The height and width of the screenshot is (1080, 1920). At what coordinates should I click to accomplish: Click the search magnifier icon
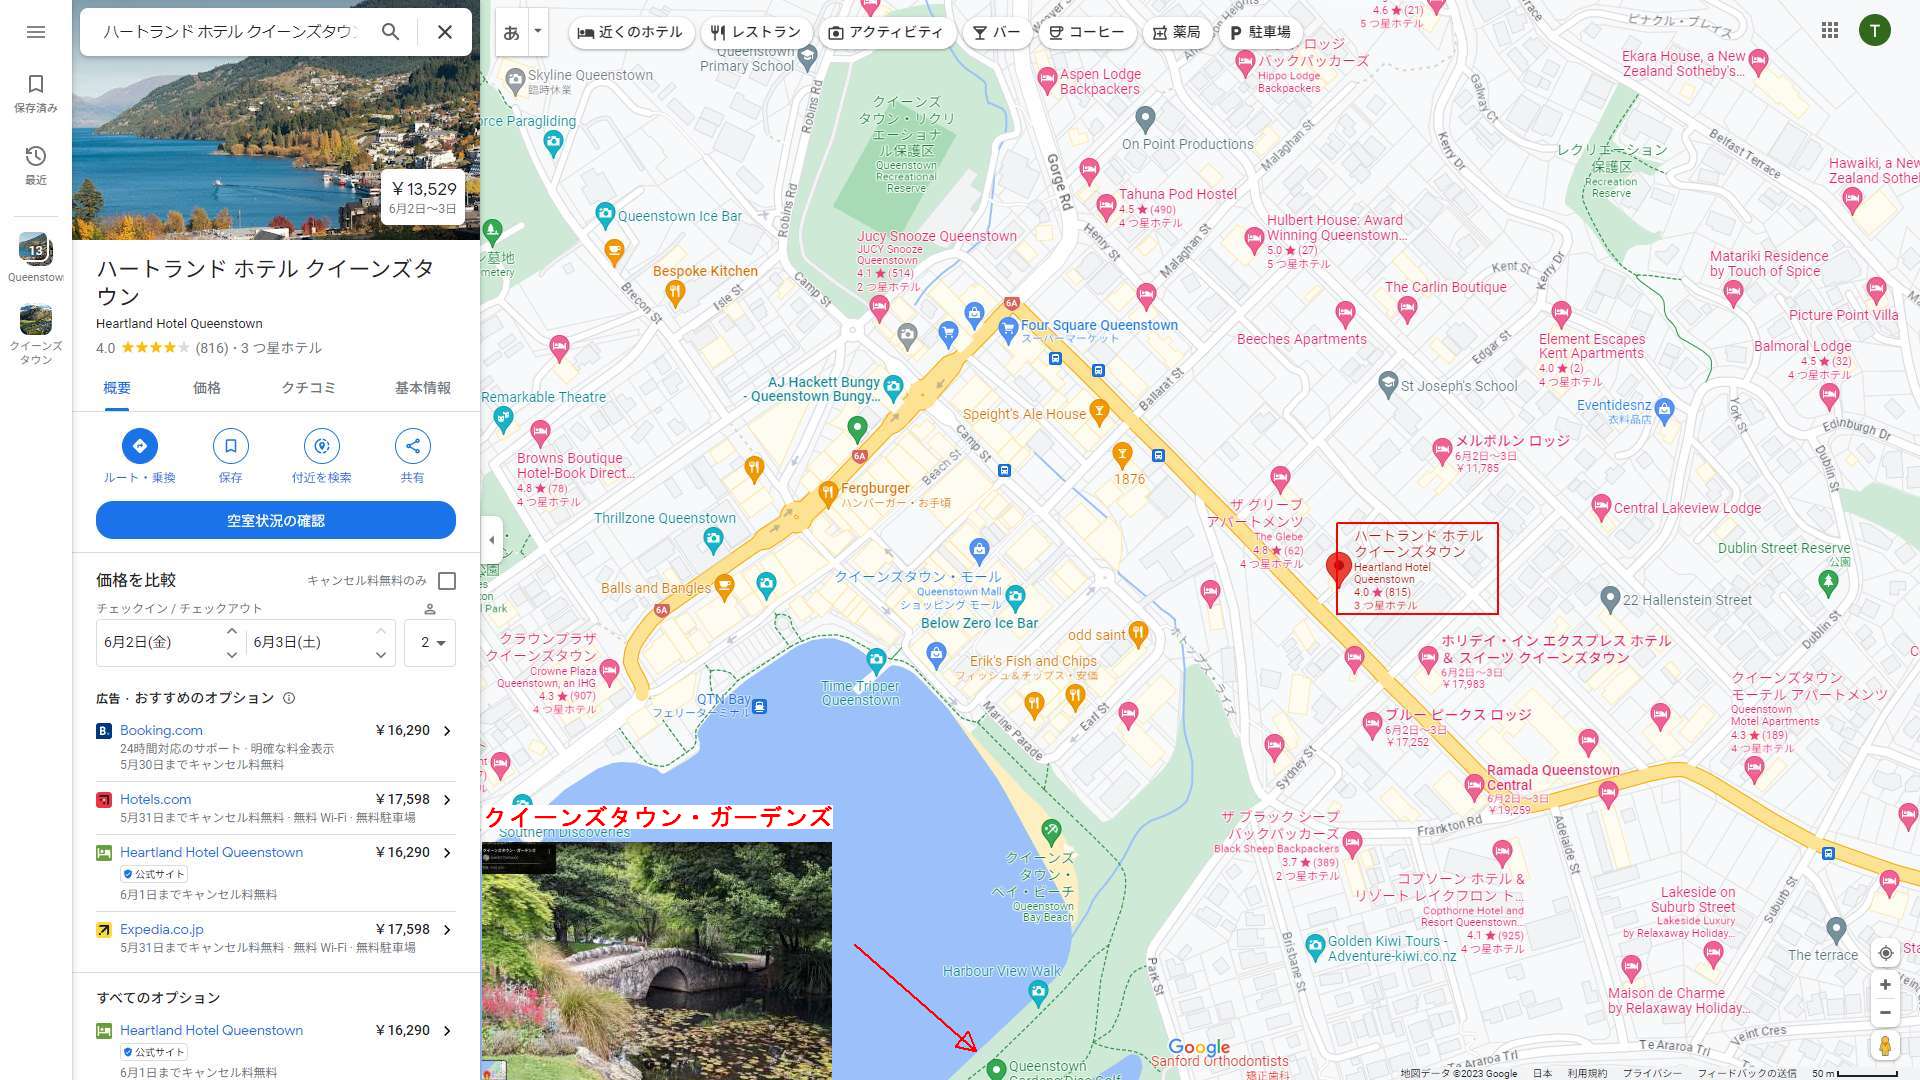tap(390, 32)
